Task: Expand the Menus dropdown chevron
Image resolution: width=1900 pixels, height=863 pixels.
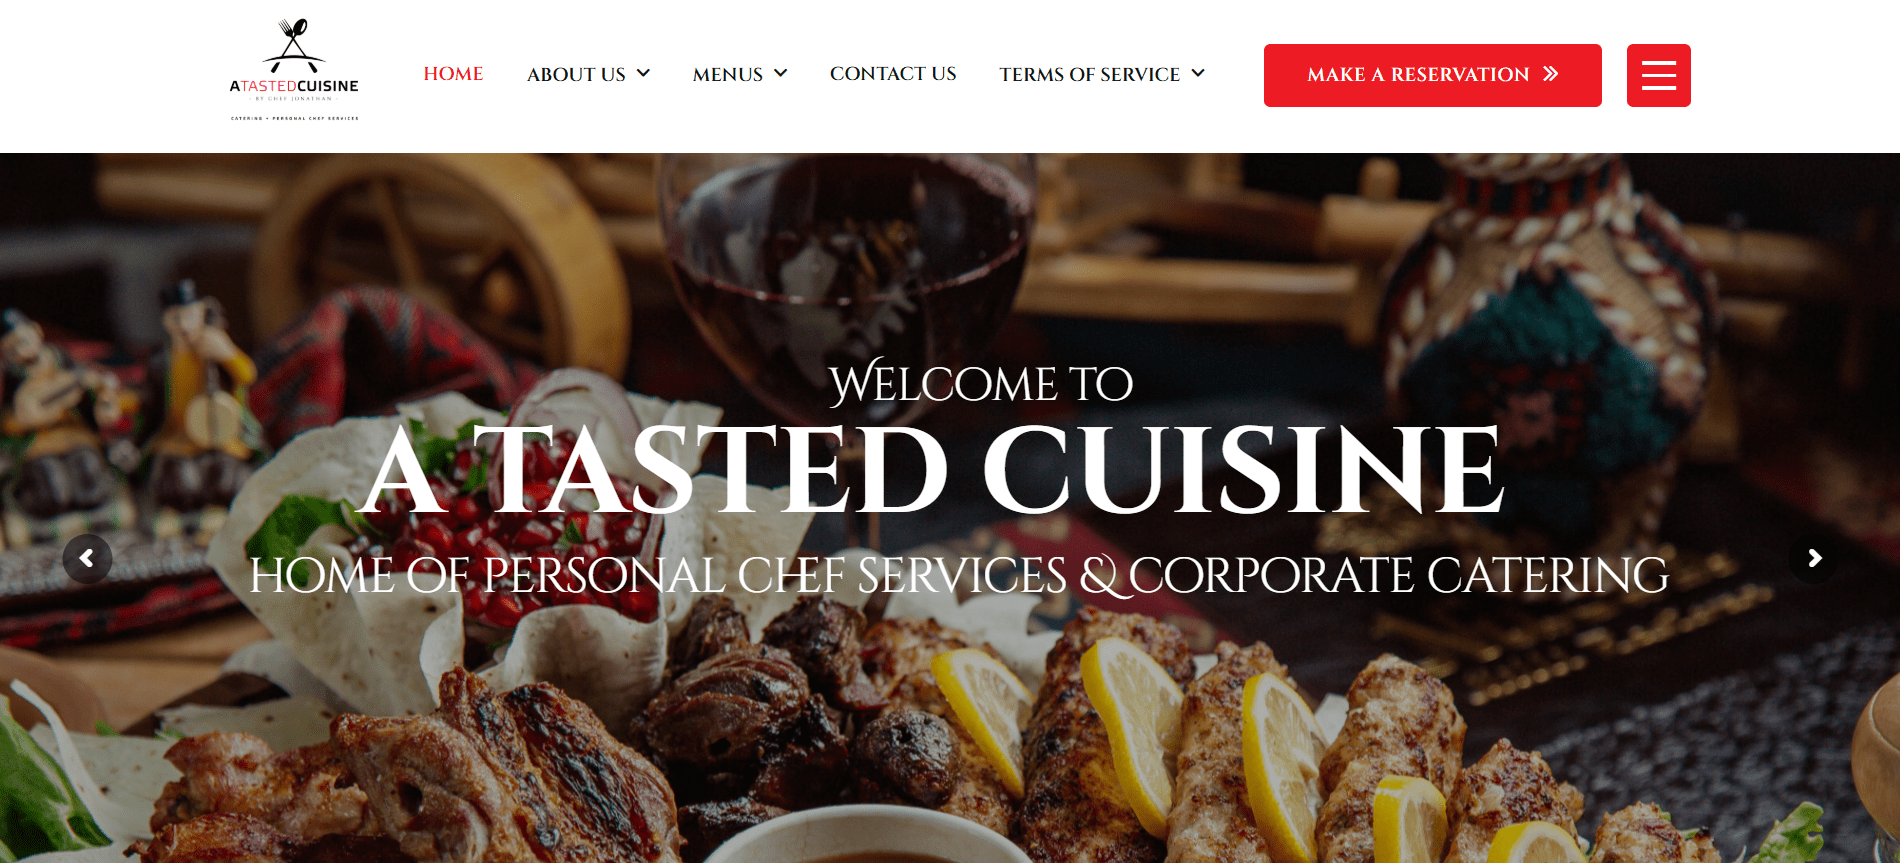Action: click(781, 74)
